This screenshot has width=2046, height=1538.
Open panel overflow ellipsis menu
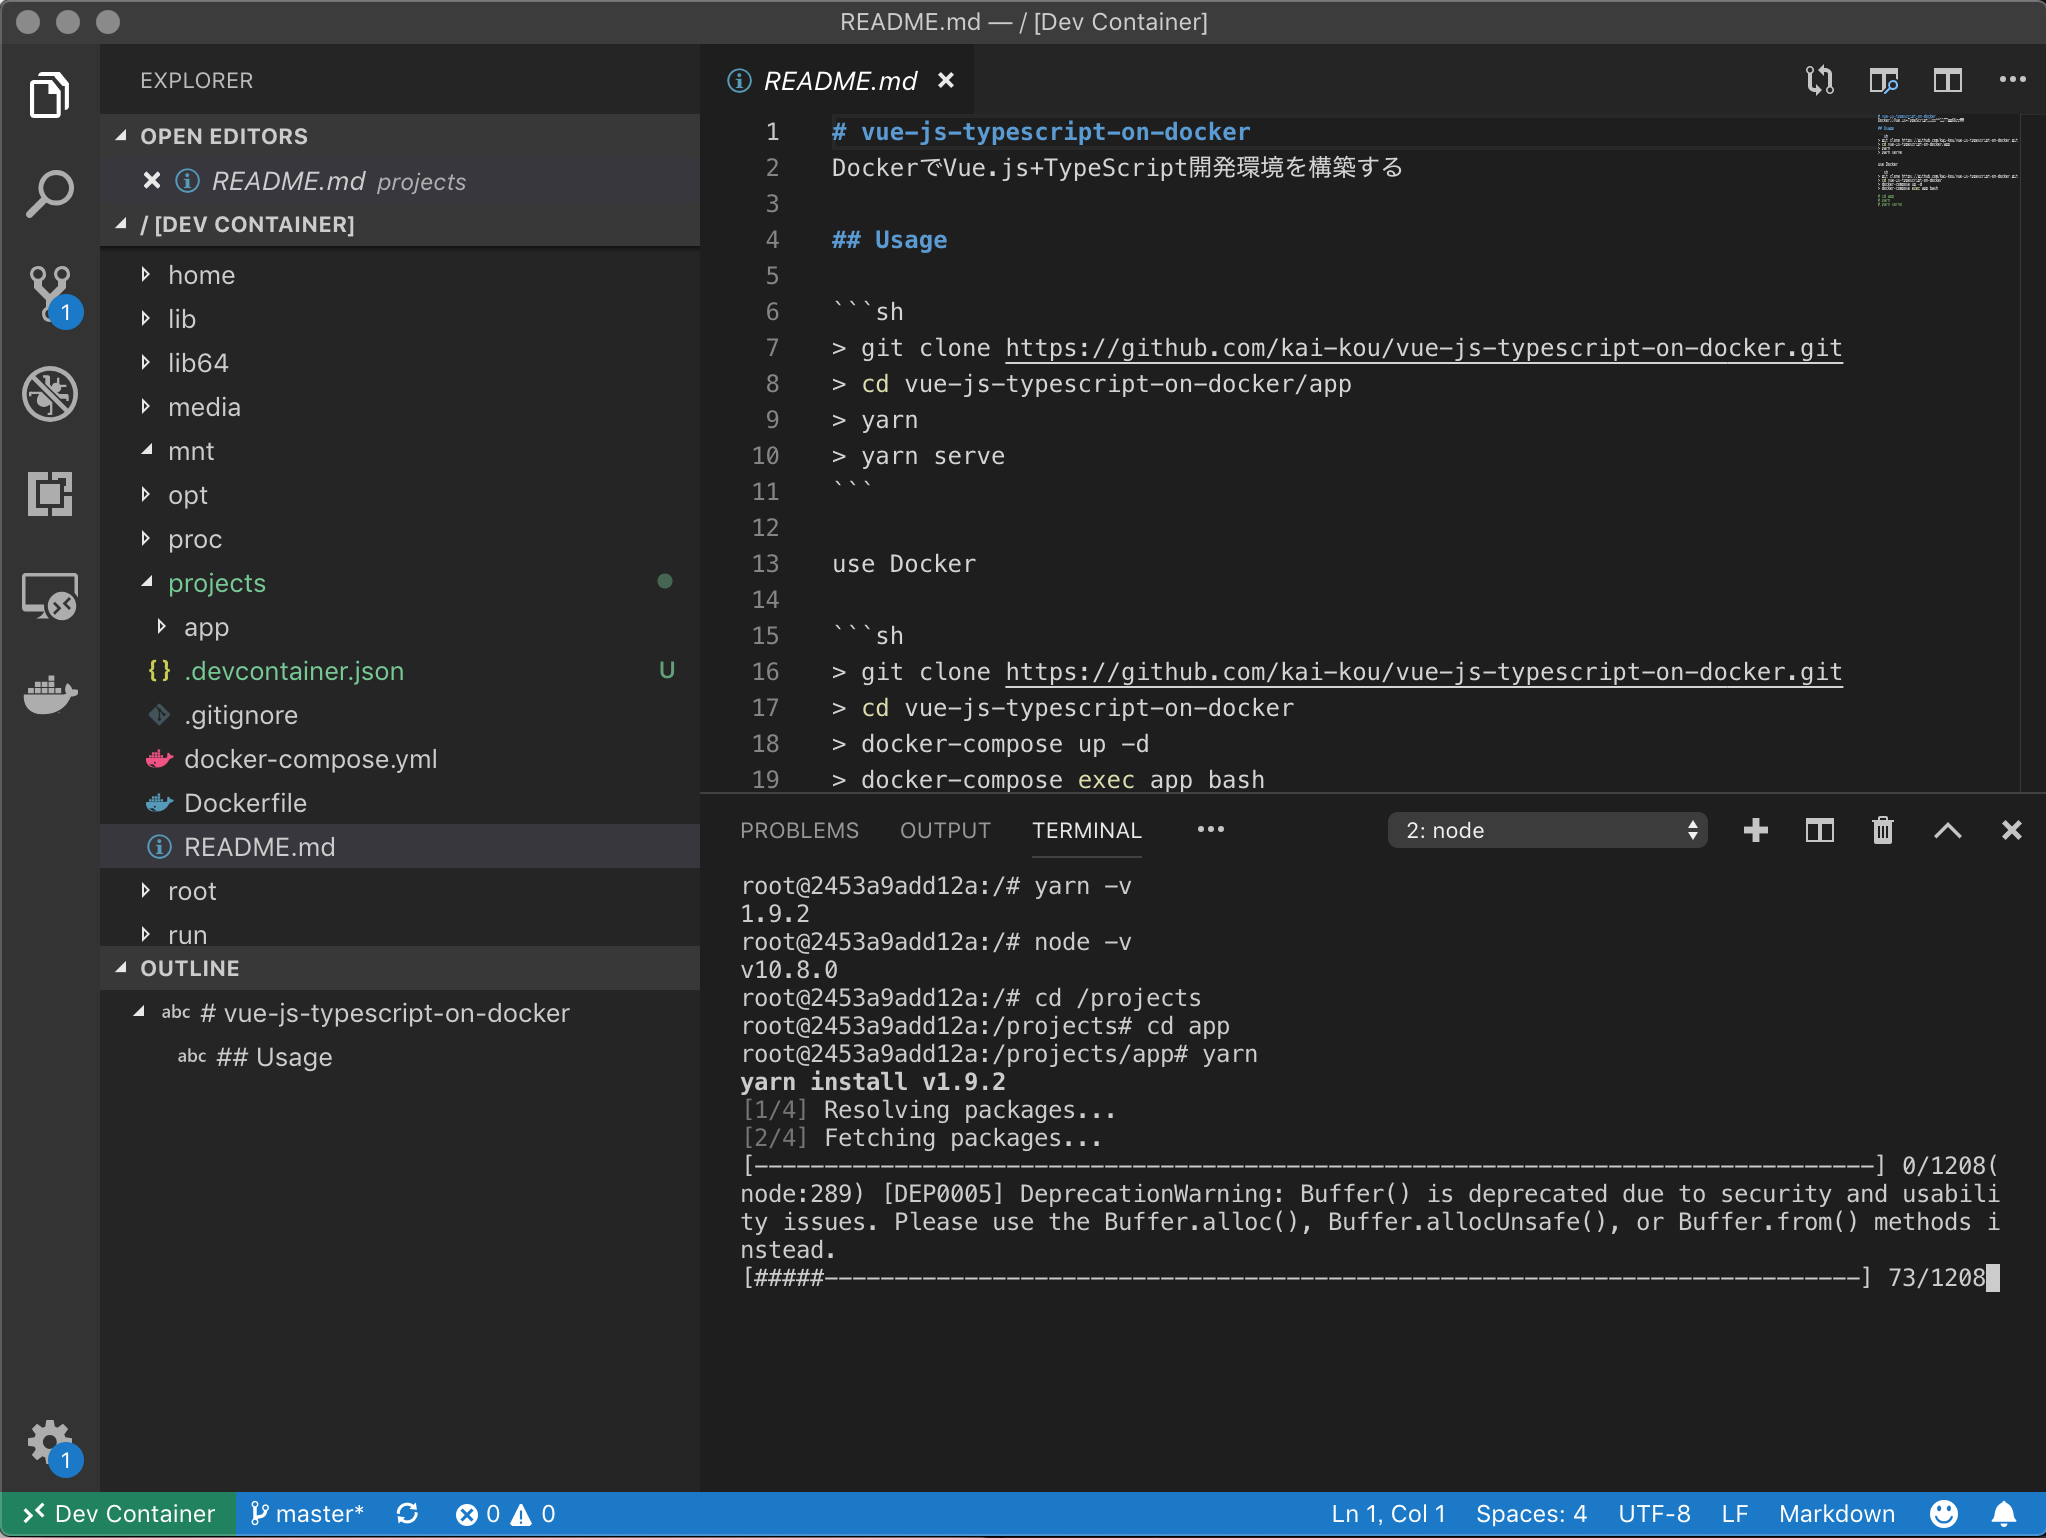coord(1211,830)
